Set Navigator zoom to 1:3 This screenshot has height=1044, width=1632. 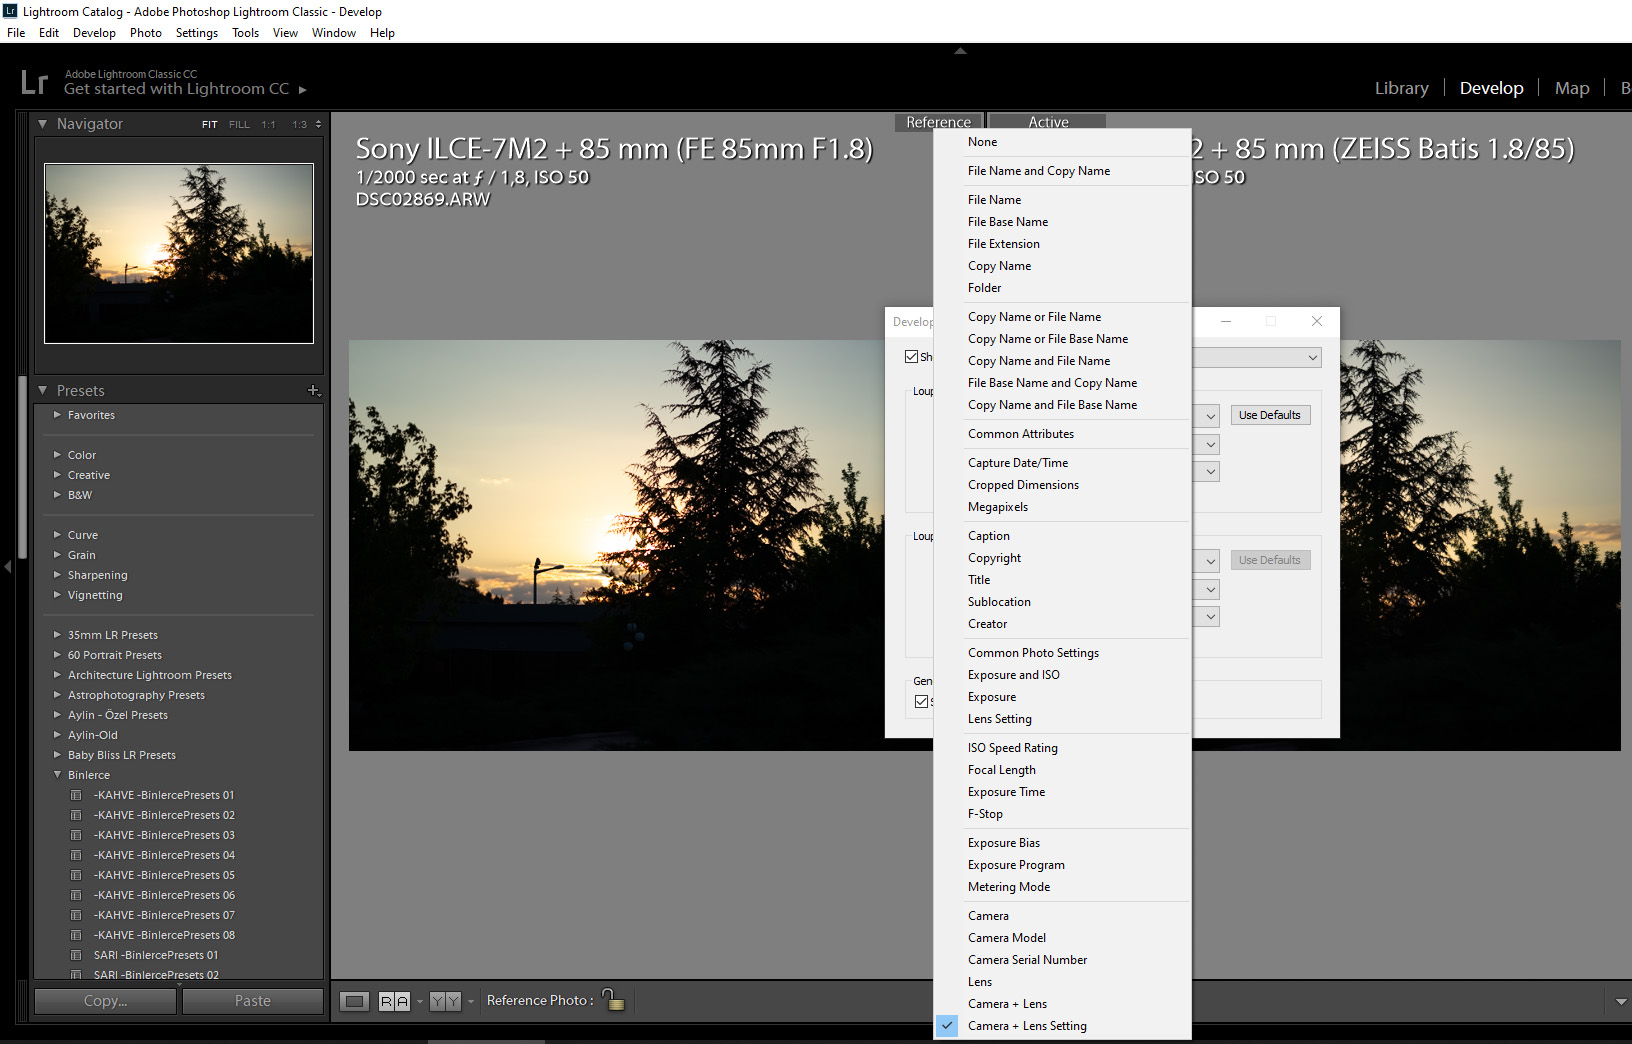coord(299,124)
